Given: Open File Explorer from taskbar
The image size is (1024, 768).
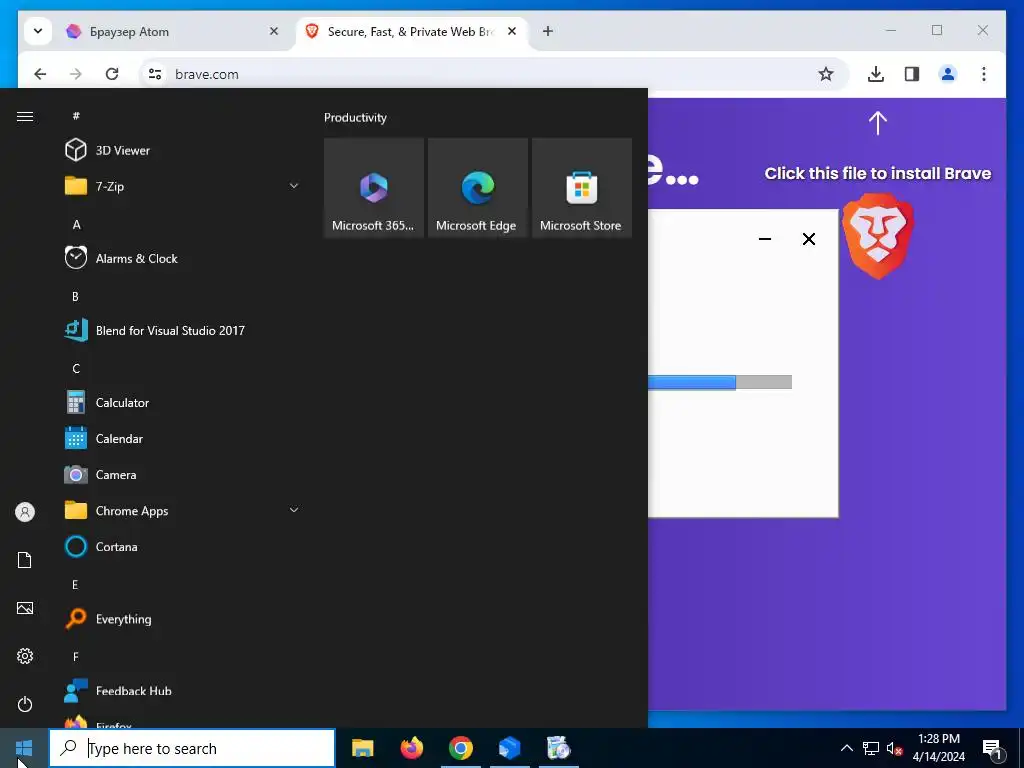Looking at the screenshot, I should point(362,748).
